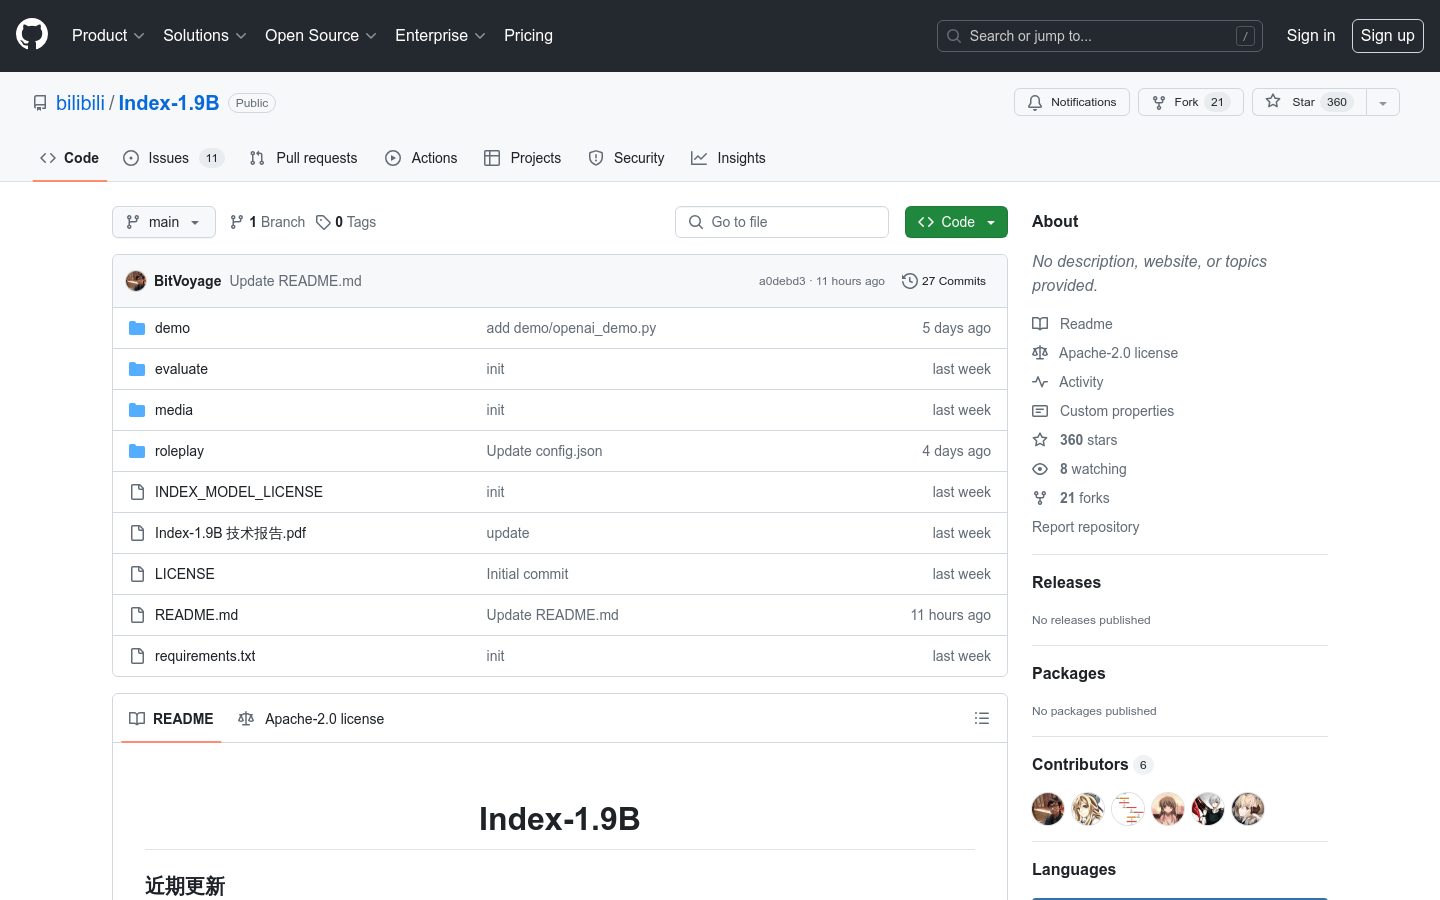Select the README tab in file viewer
The width and height of the screenshot is (1440, 900).
[171, 719]
